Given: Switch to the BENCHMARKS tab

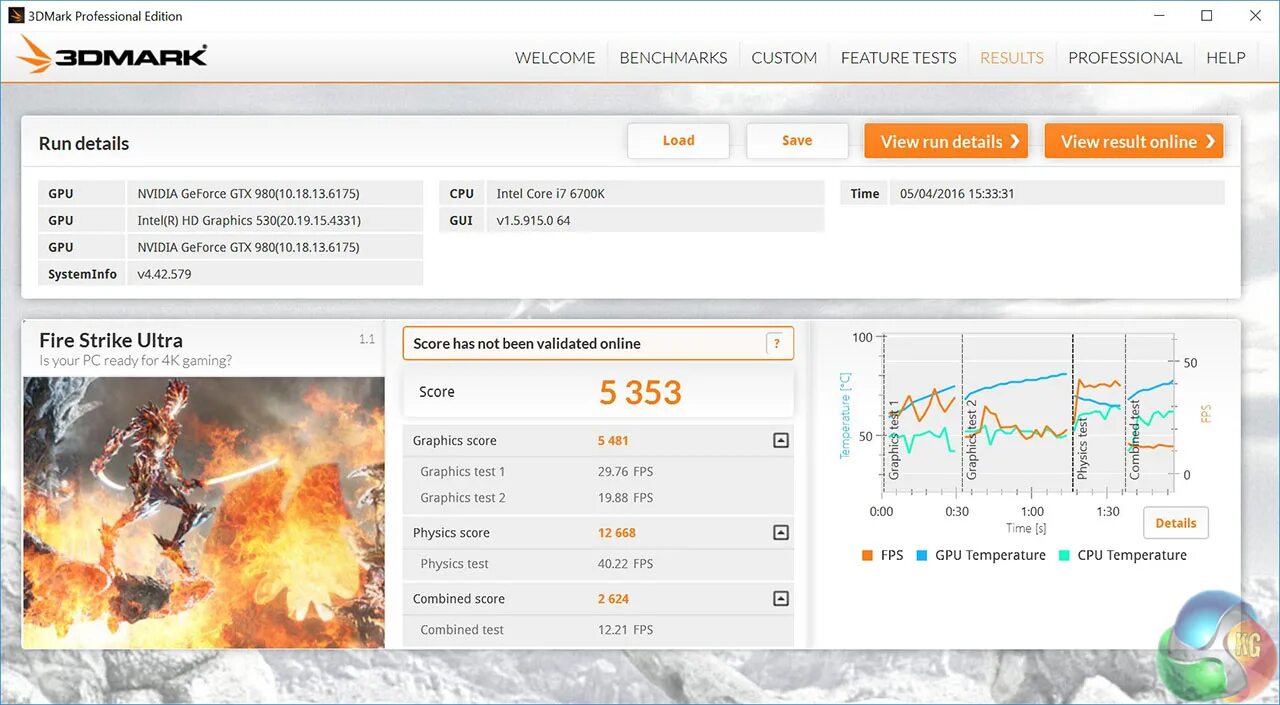Looking at the screenshot, I should point(673,58).
